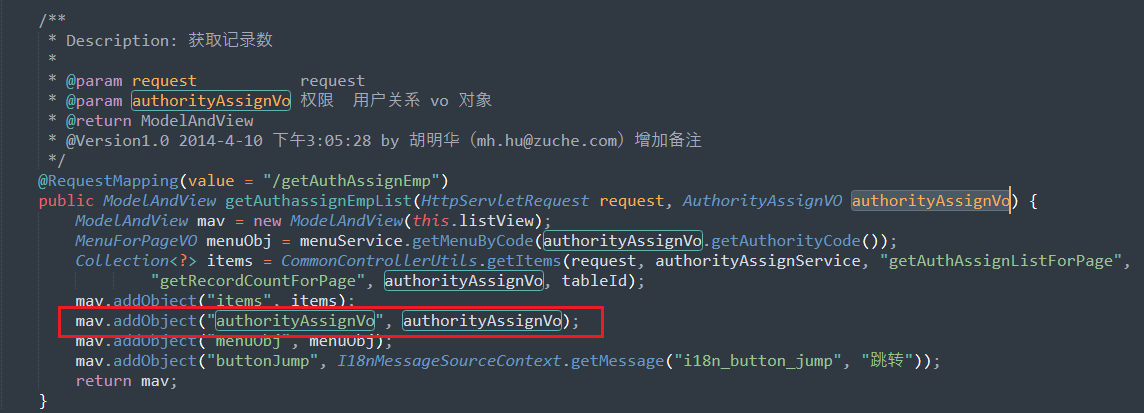The height and width of the screenshot is (413, 1144).
Task: Click the mh.hu@zuche.com email in the comment
Action: (x=547, y=141)
